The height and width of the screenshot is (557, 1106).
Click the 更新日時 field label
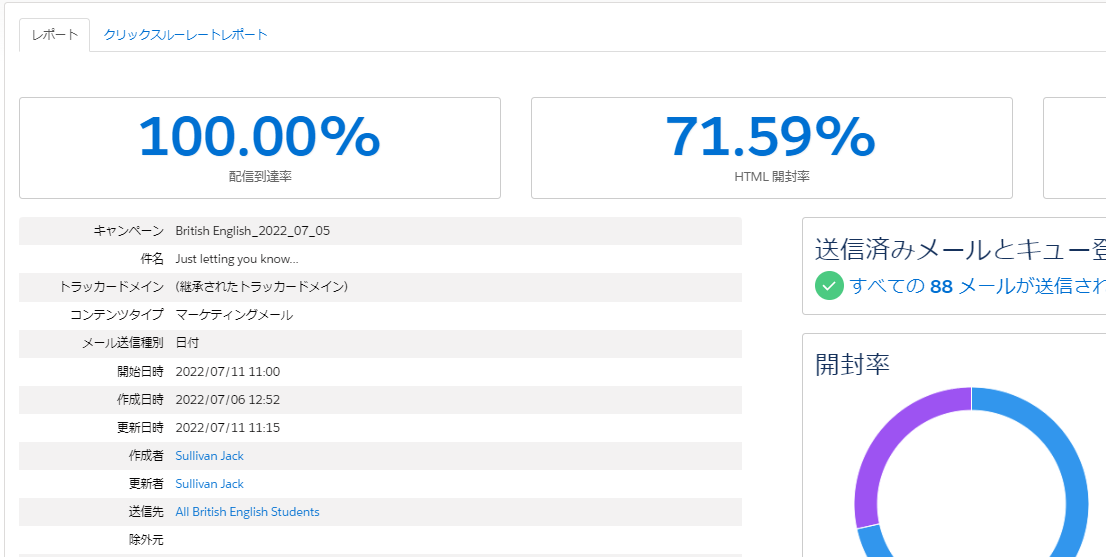[x=140, y=428]
